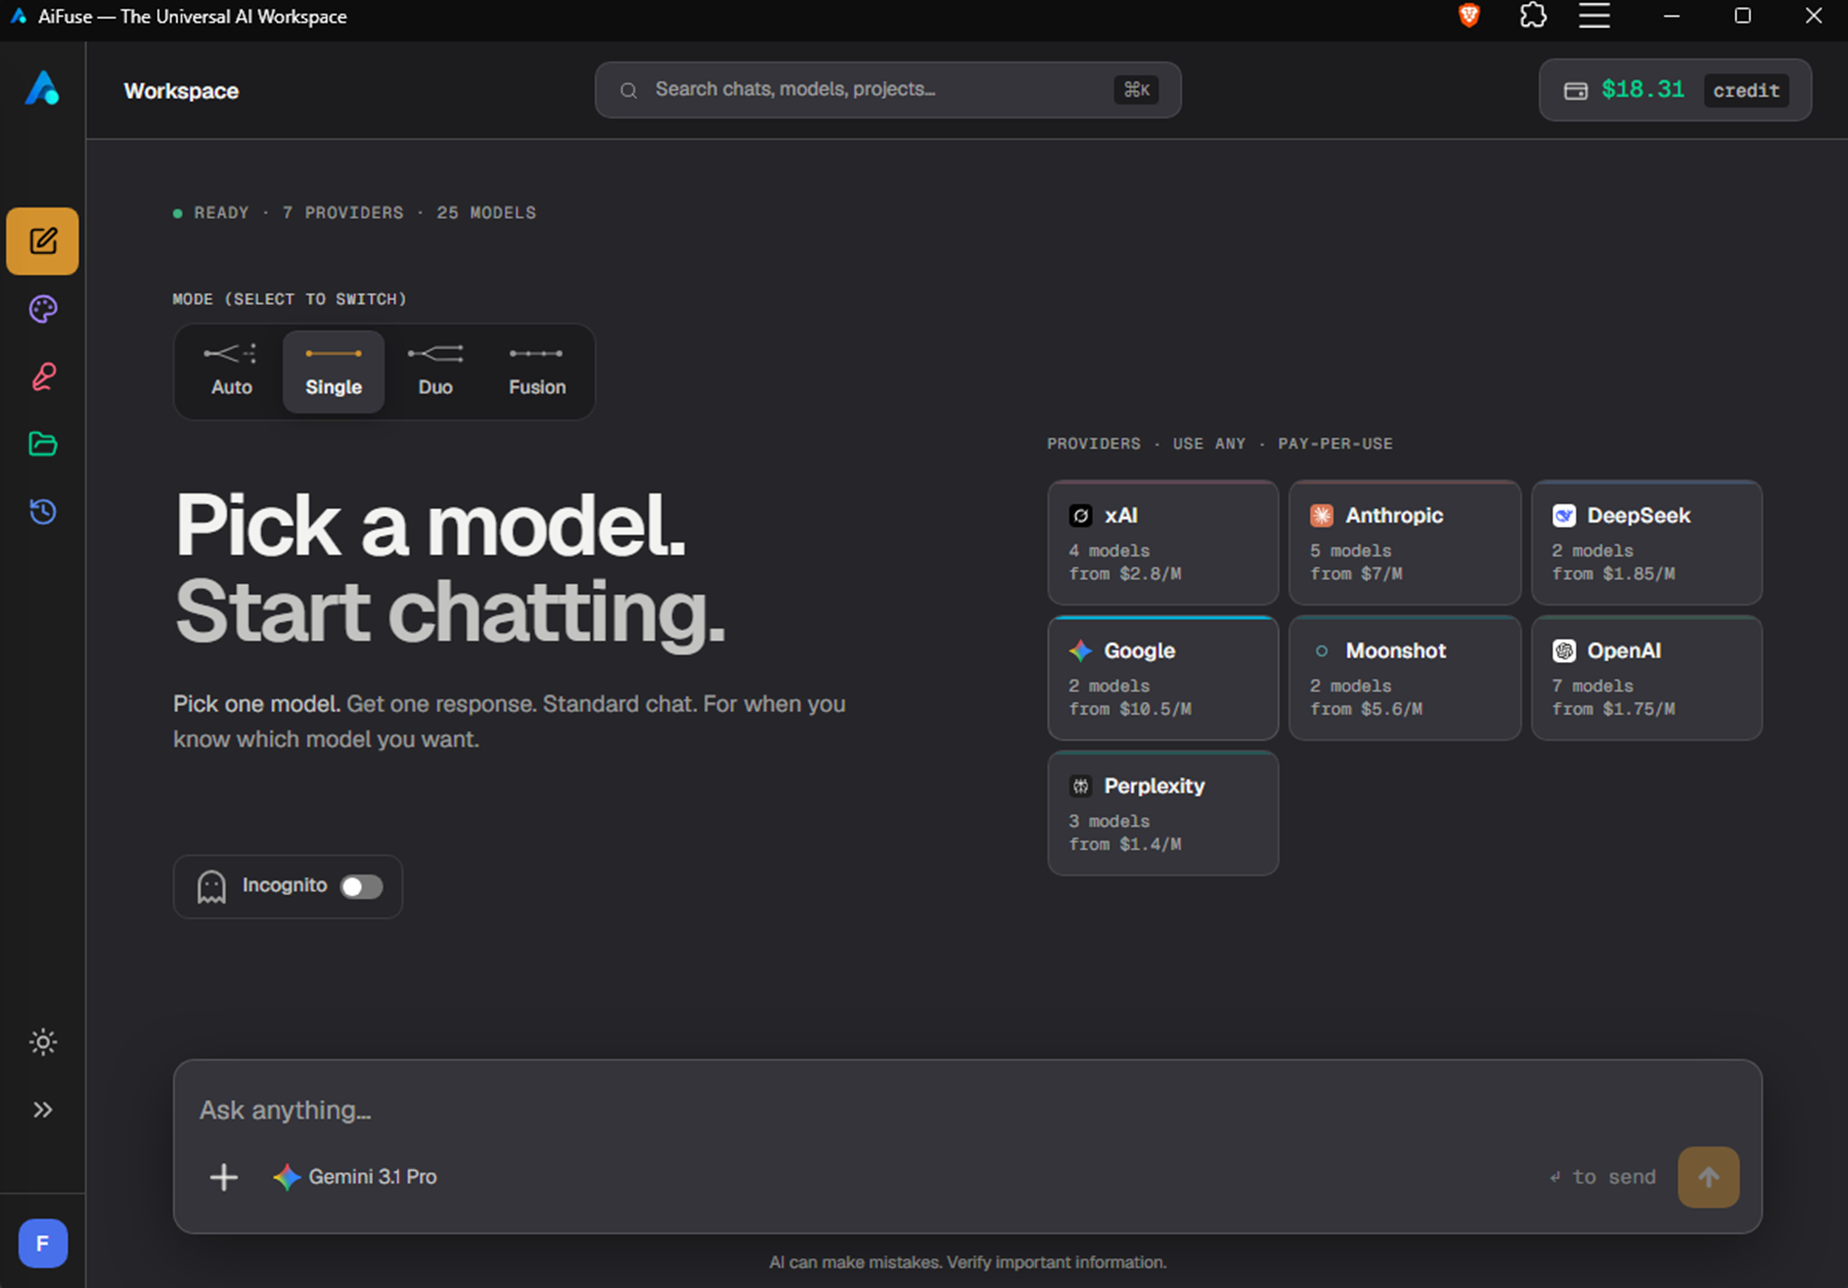This screenshot has height=1288, width=1848.
Task: Start a new chat with the compose icon
Action: (42, 241)
